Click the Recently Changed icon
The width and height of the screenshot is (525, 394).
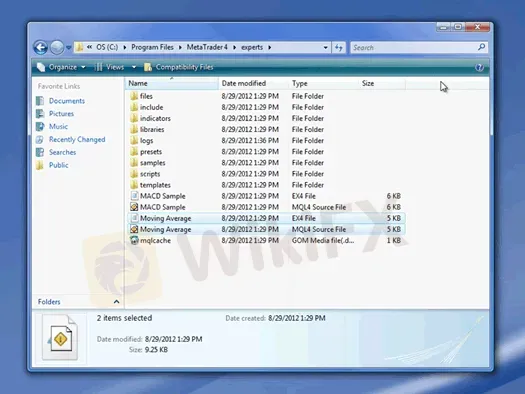tap(40, 140)
